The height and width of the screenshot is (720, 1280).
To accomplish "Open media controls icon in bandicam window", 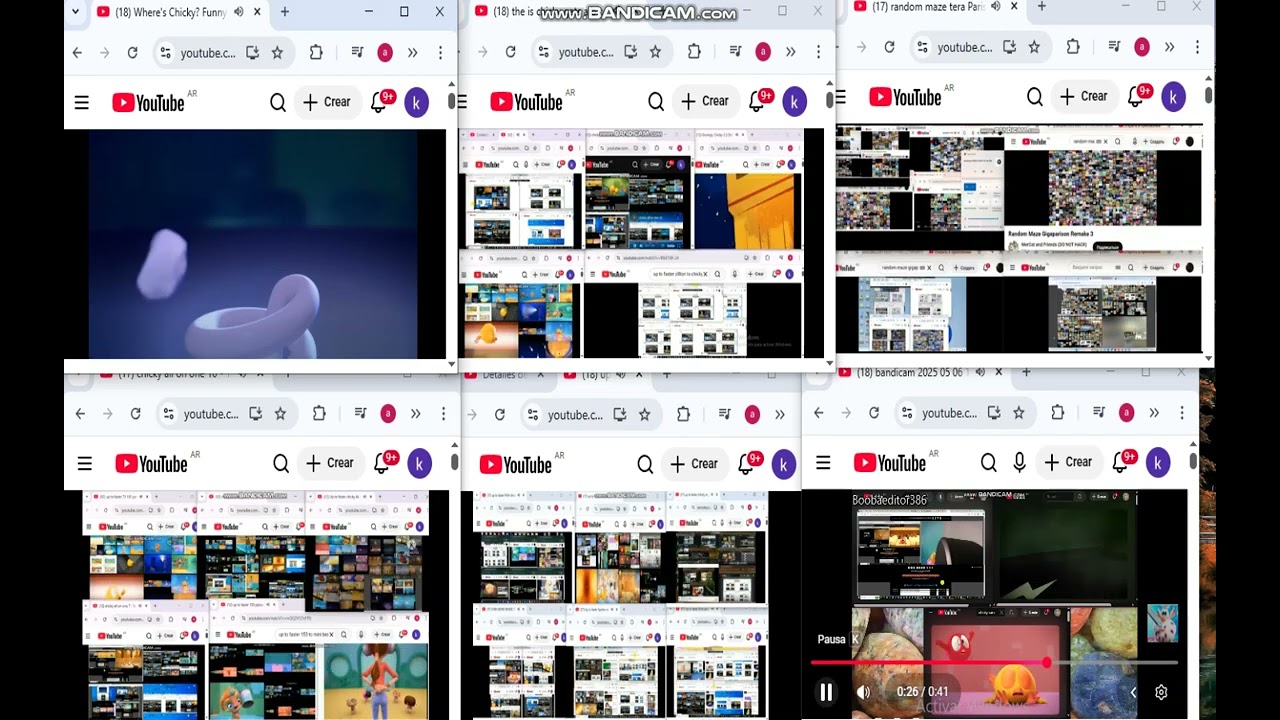I will tap(1098, 413).
